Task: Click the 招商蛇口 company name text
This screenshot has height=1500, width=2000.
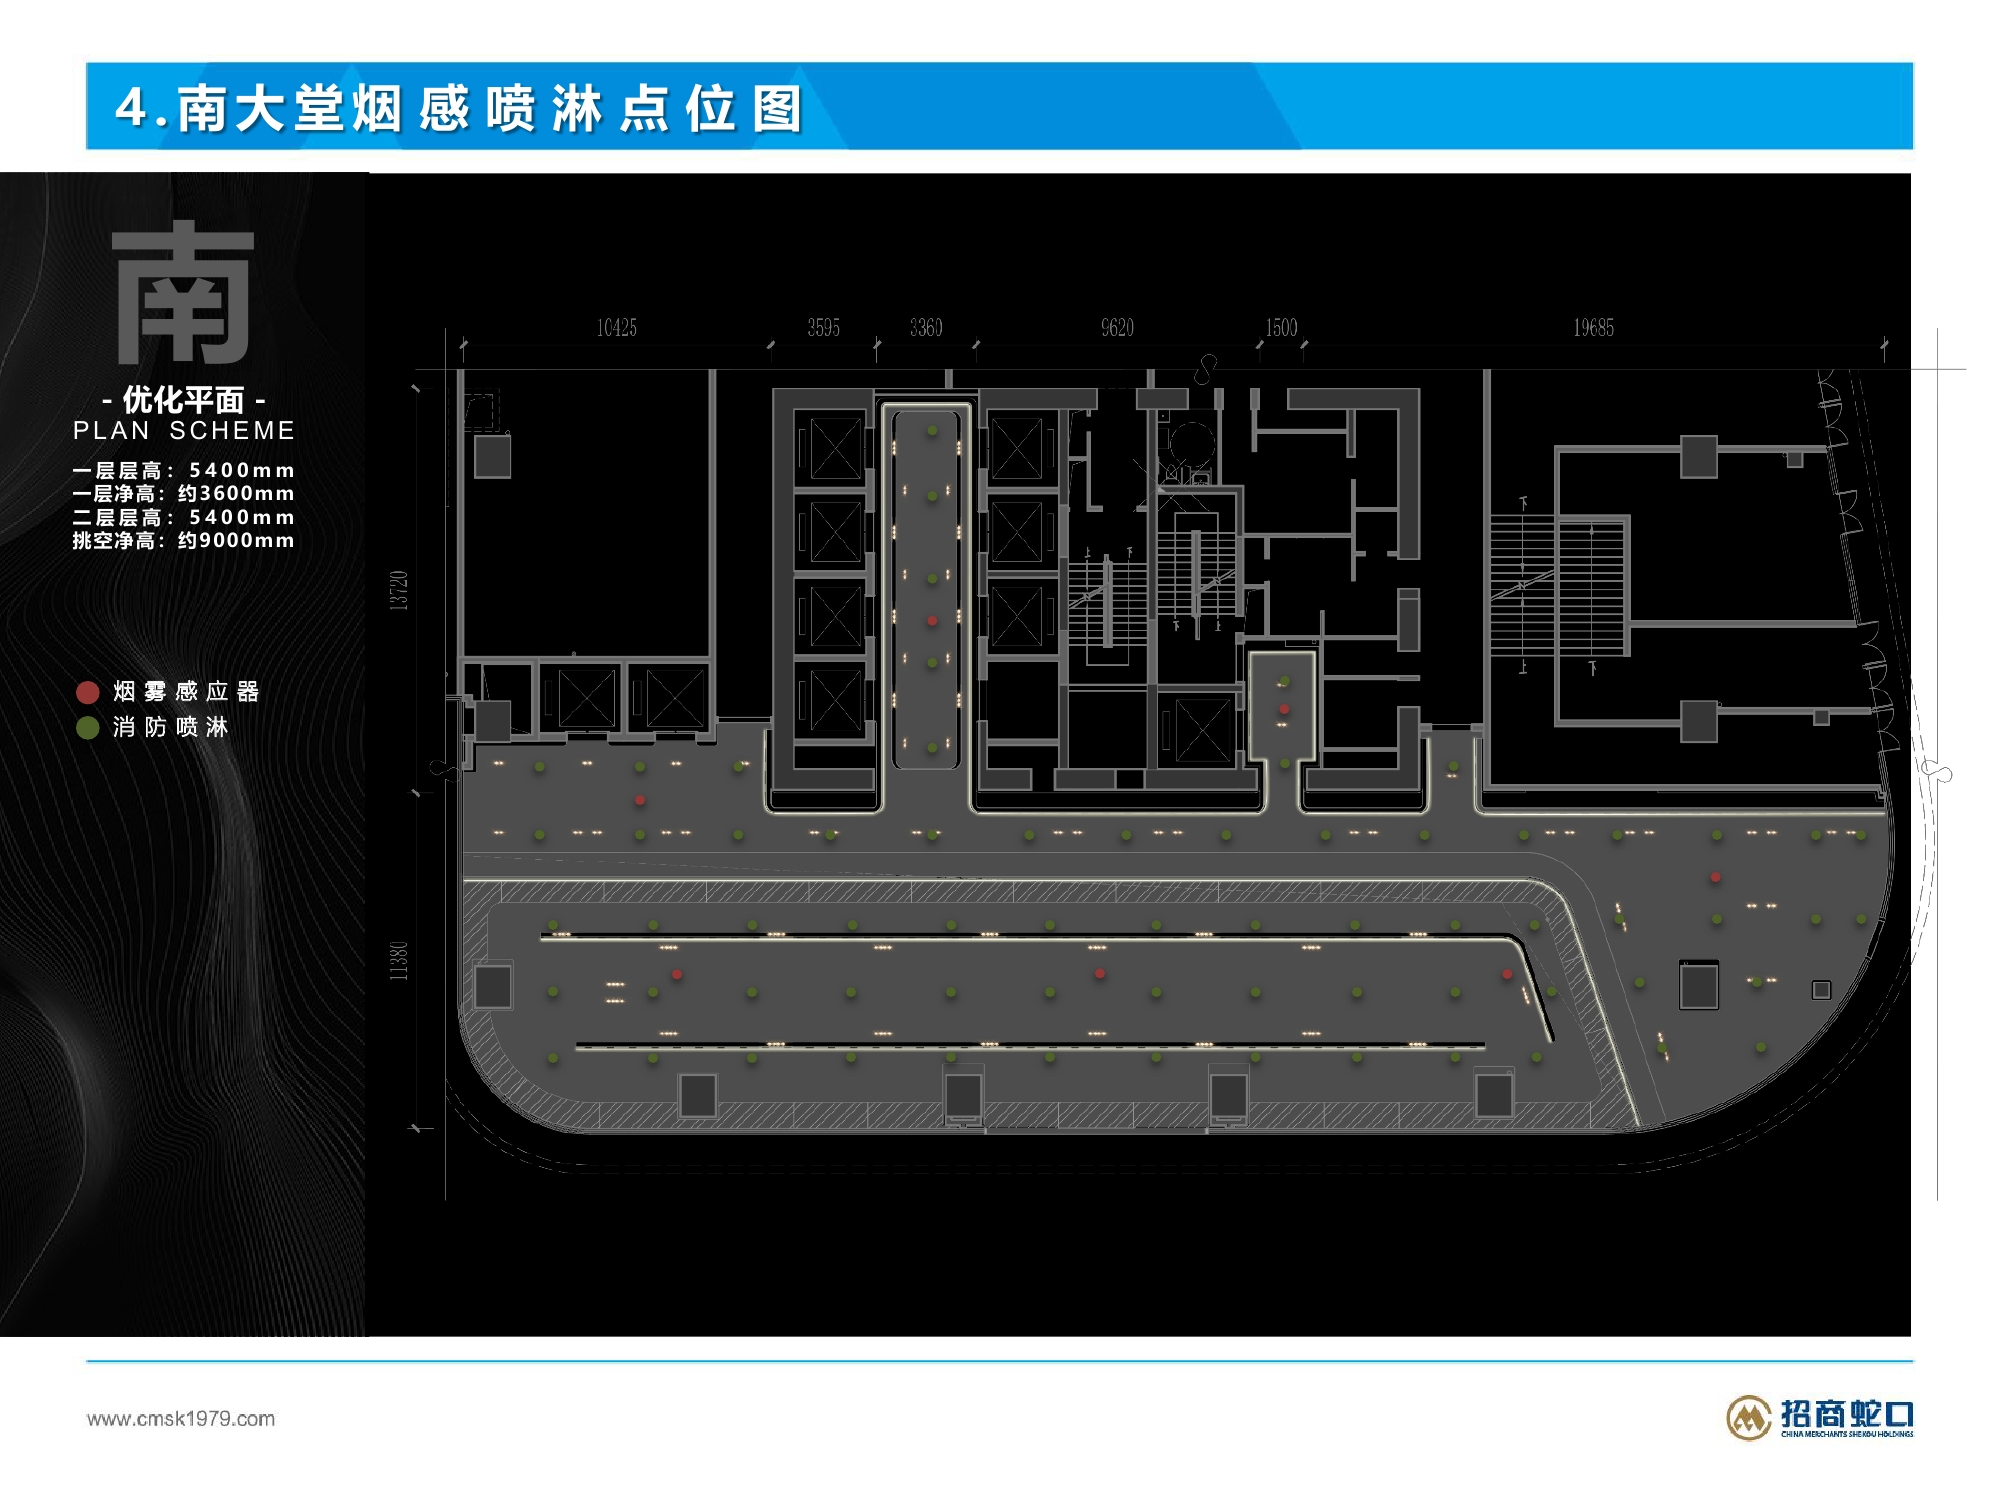Action: [x=1846, y=1414]
